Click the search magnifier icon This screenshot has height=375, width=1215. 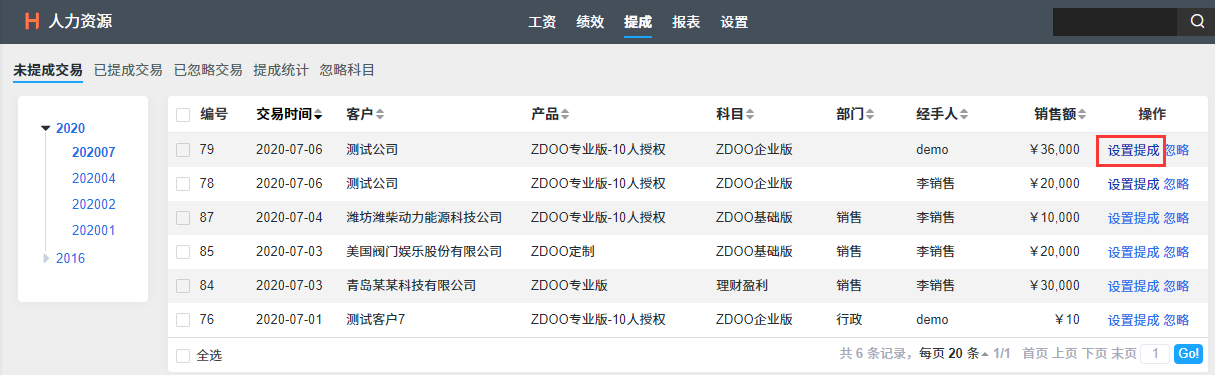[x=1197, y=22]
